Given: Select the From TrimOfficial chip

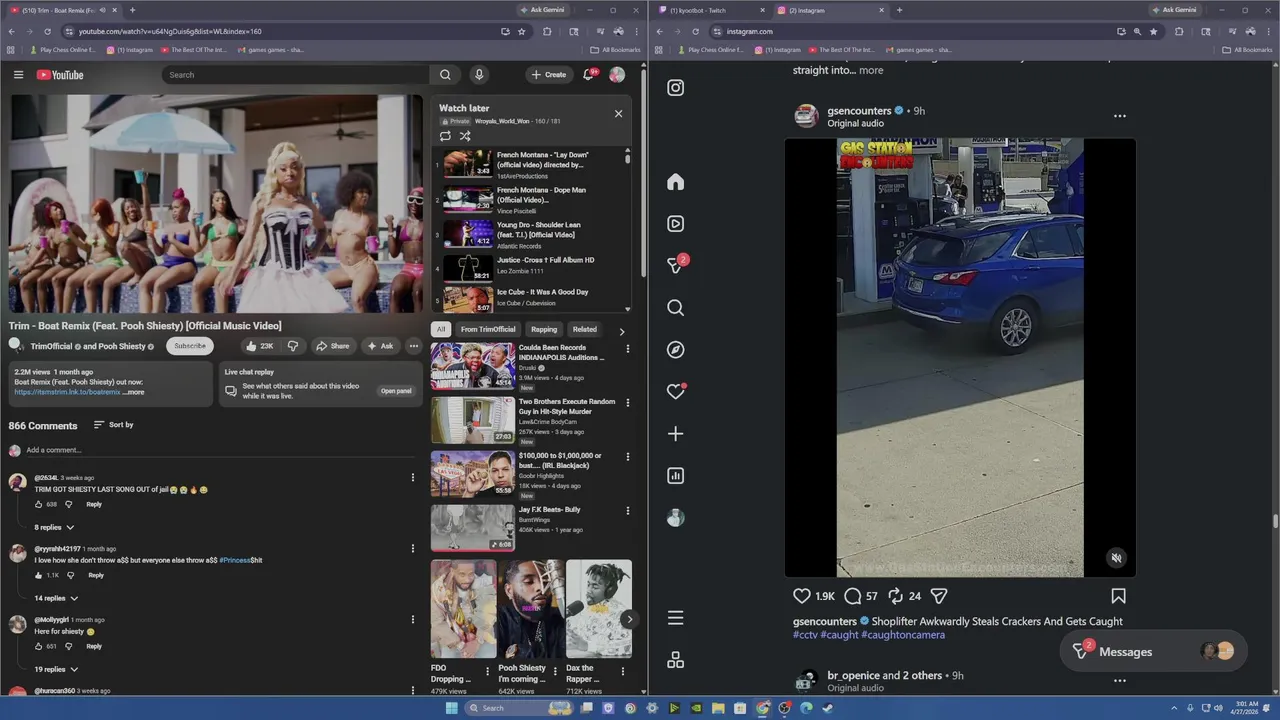Looking at the screenshot, I should pos(488,329).
